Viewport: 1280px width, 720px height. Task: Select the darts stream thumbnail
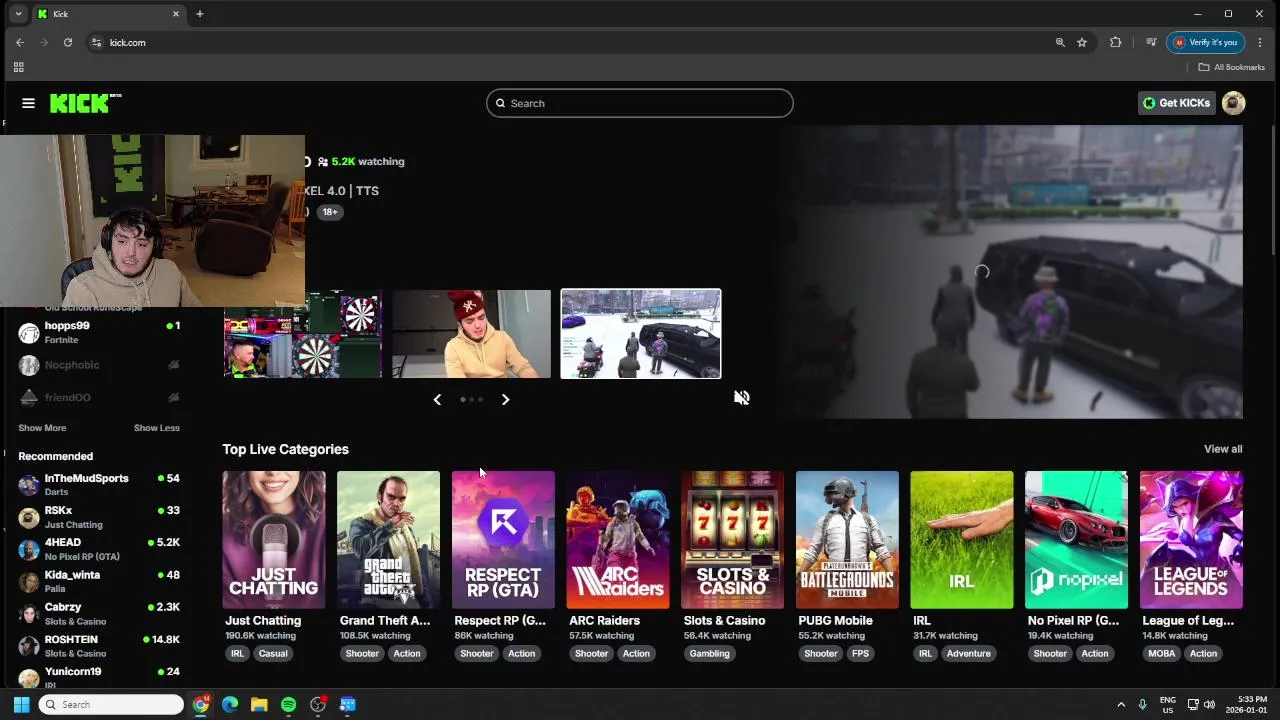coord(303,334)
